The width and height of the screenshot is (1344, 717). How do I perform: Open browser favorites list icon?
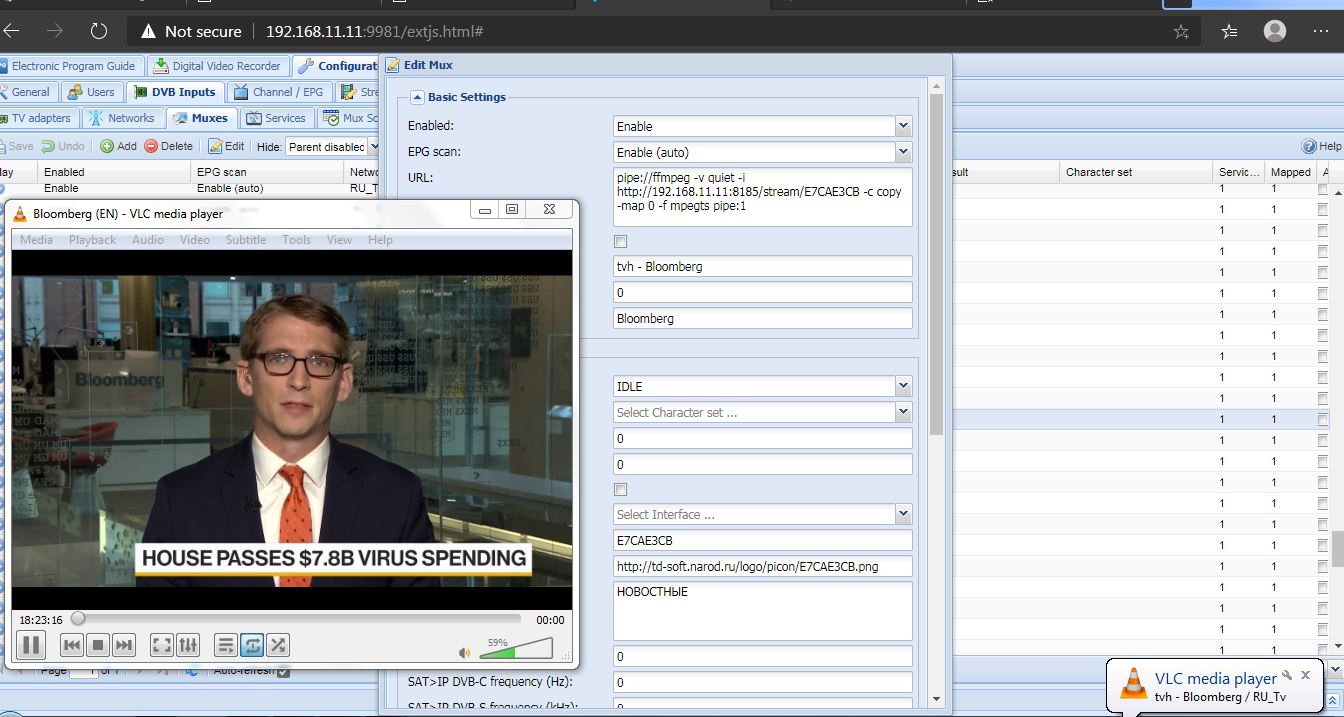[1229, 31]
